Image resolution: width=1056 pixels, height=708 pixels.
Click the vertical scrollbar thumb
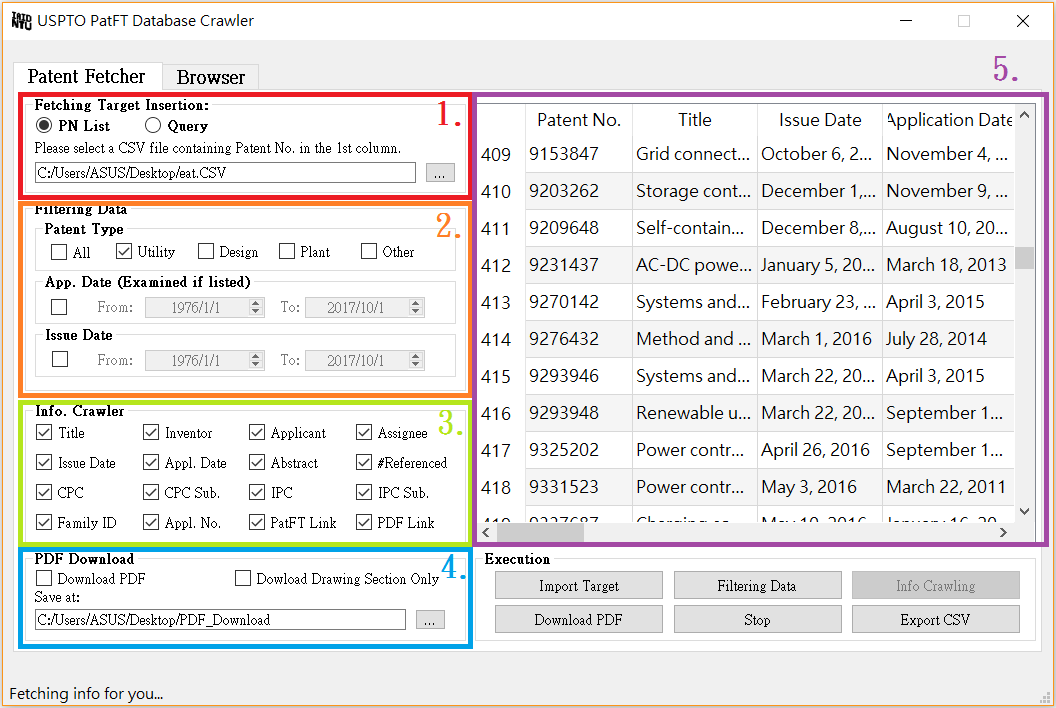pos(1024,258)
